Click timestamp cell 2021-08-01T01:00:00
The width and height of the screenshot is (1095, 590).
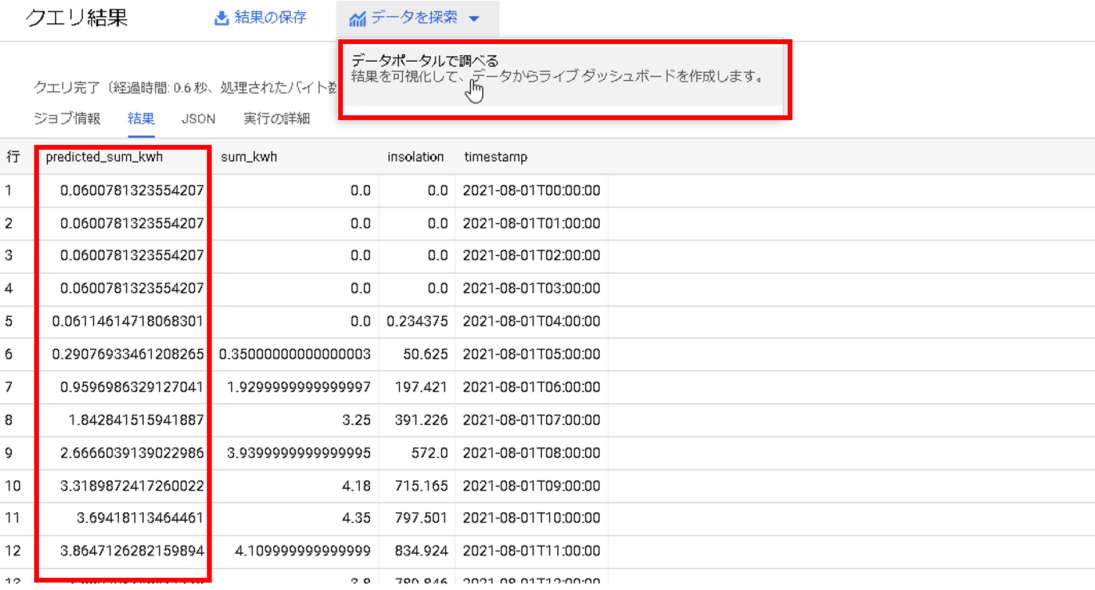click(x=531, y=223)
